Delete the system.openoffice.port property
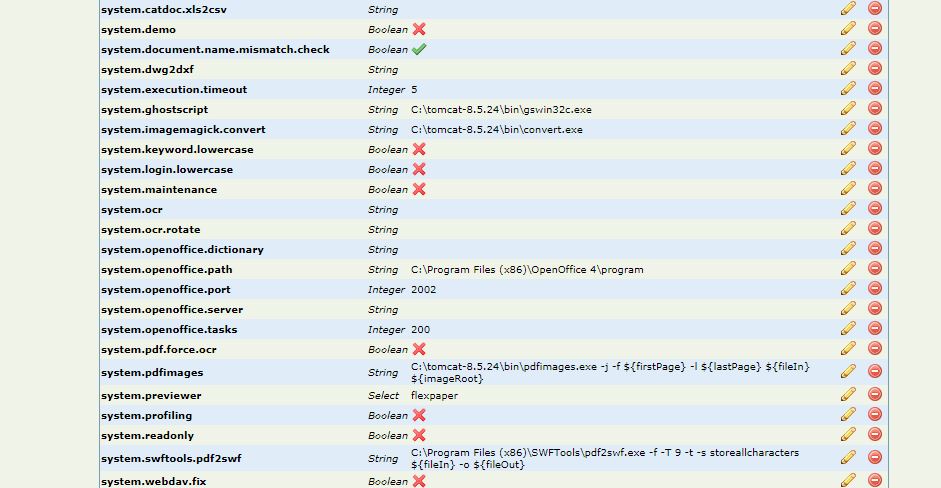 (x=875, y=288)
